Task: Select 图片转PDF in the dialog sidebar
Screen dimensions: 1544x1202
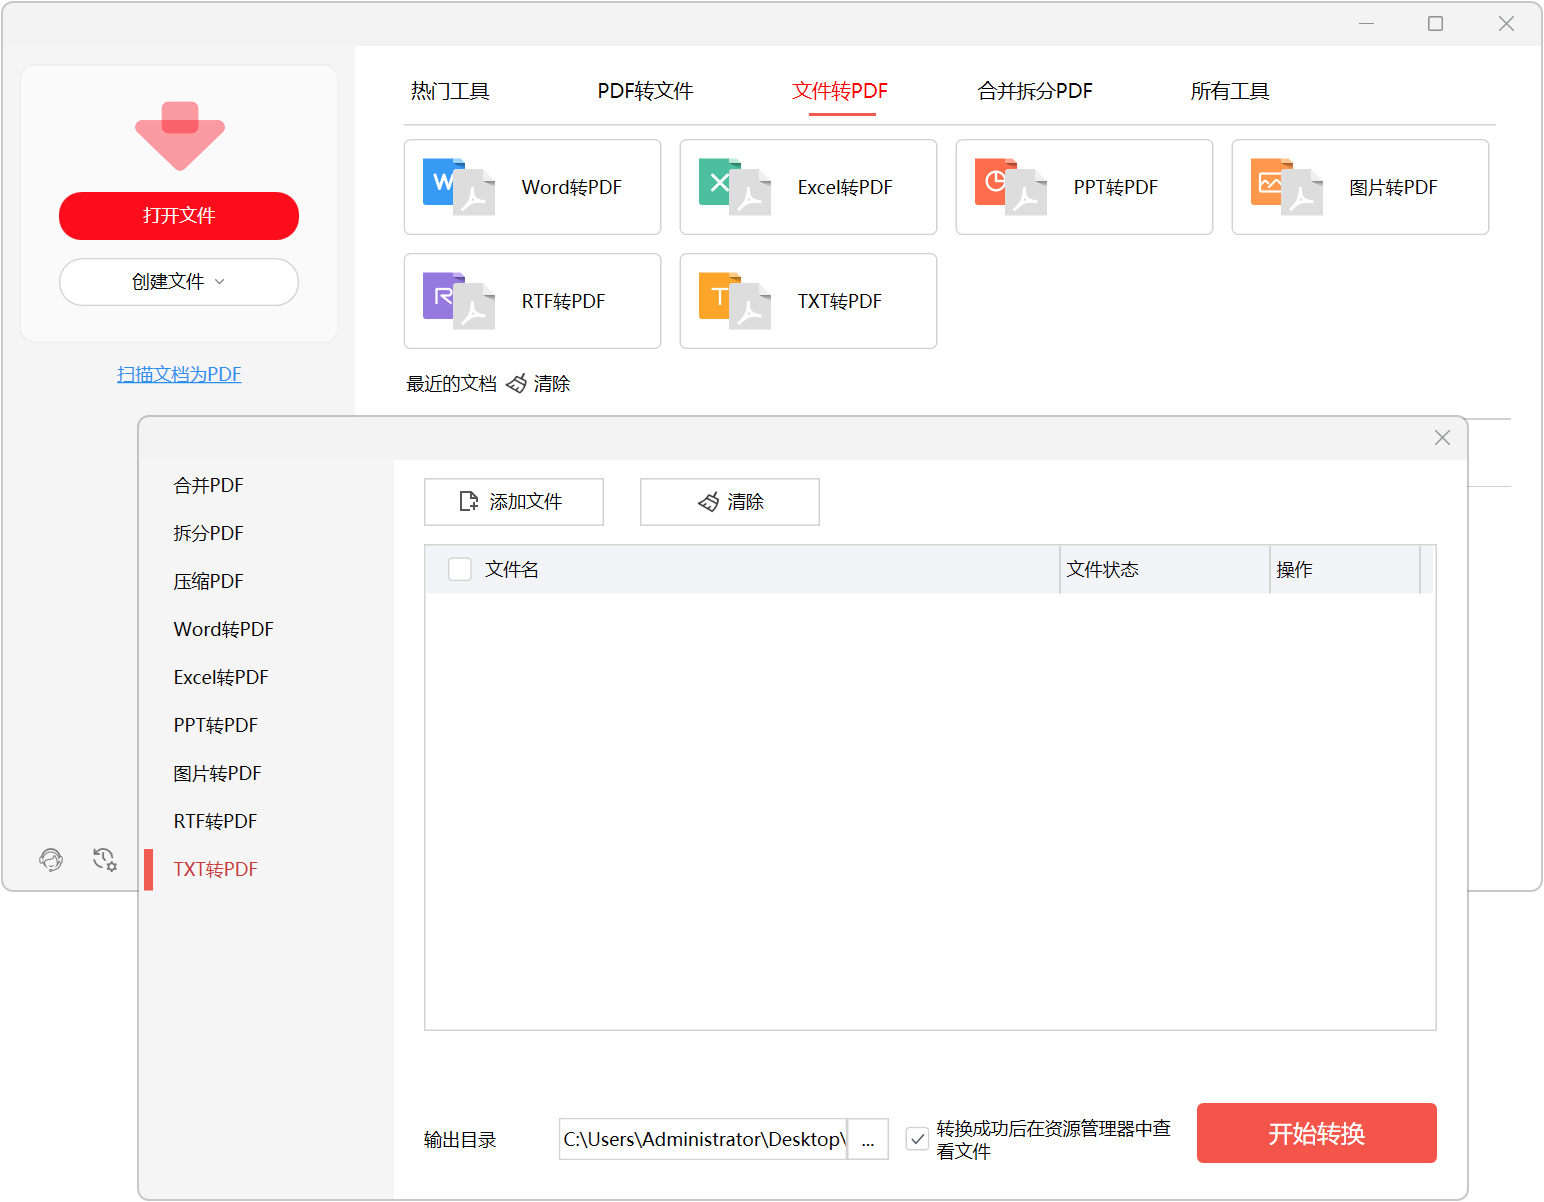Action: click(x=218, y=774)
